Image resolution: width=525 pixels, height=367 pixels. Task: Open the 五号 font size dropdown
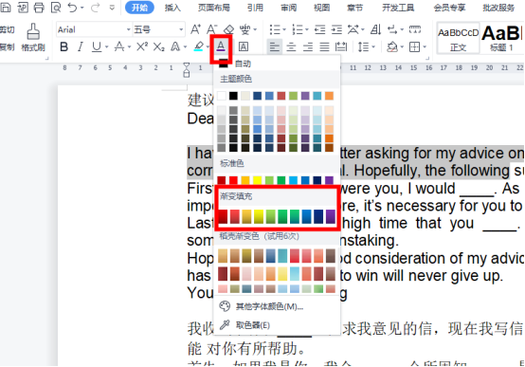pos(181,30)
